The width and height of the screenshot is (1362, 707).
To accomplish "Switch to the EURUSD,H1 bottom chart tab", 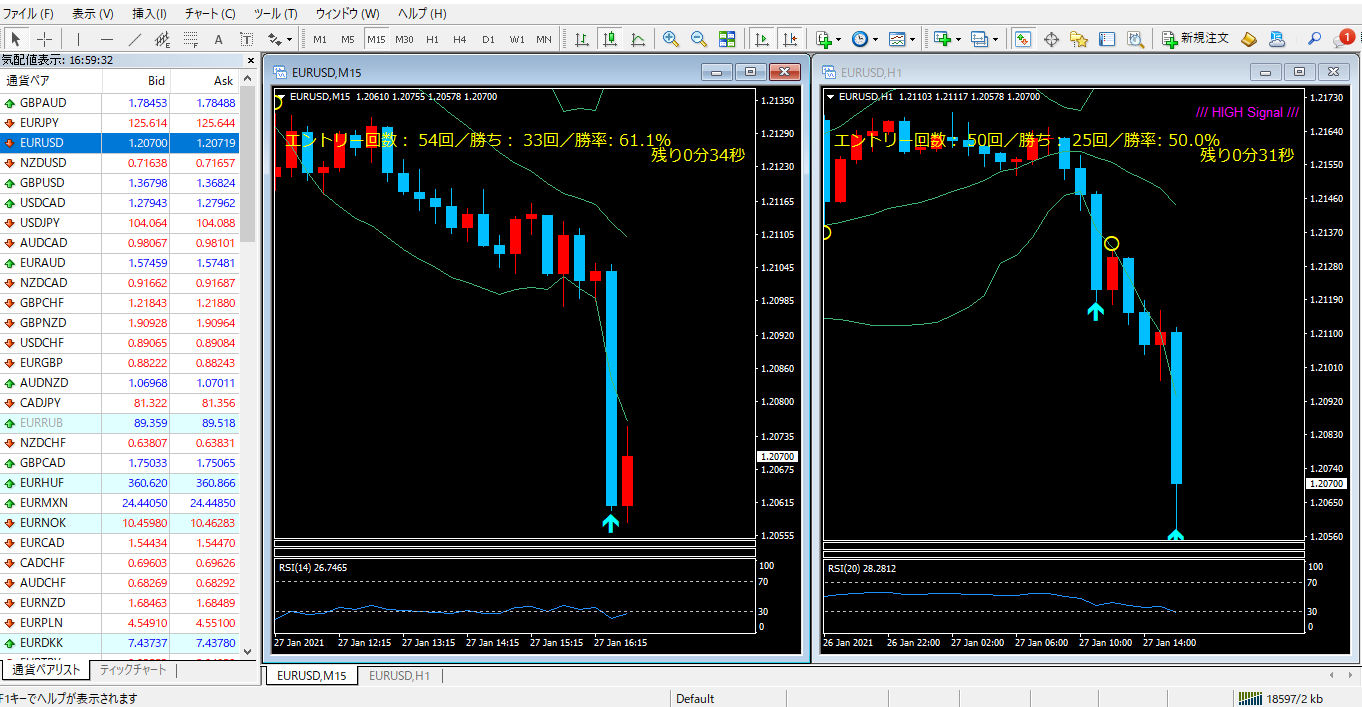I will point(399,676).
